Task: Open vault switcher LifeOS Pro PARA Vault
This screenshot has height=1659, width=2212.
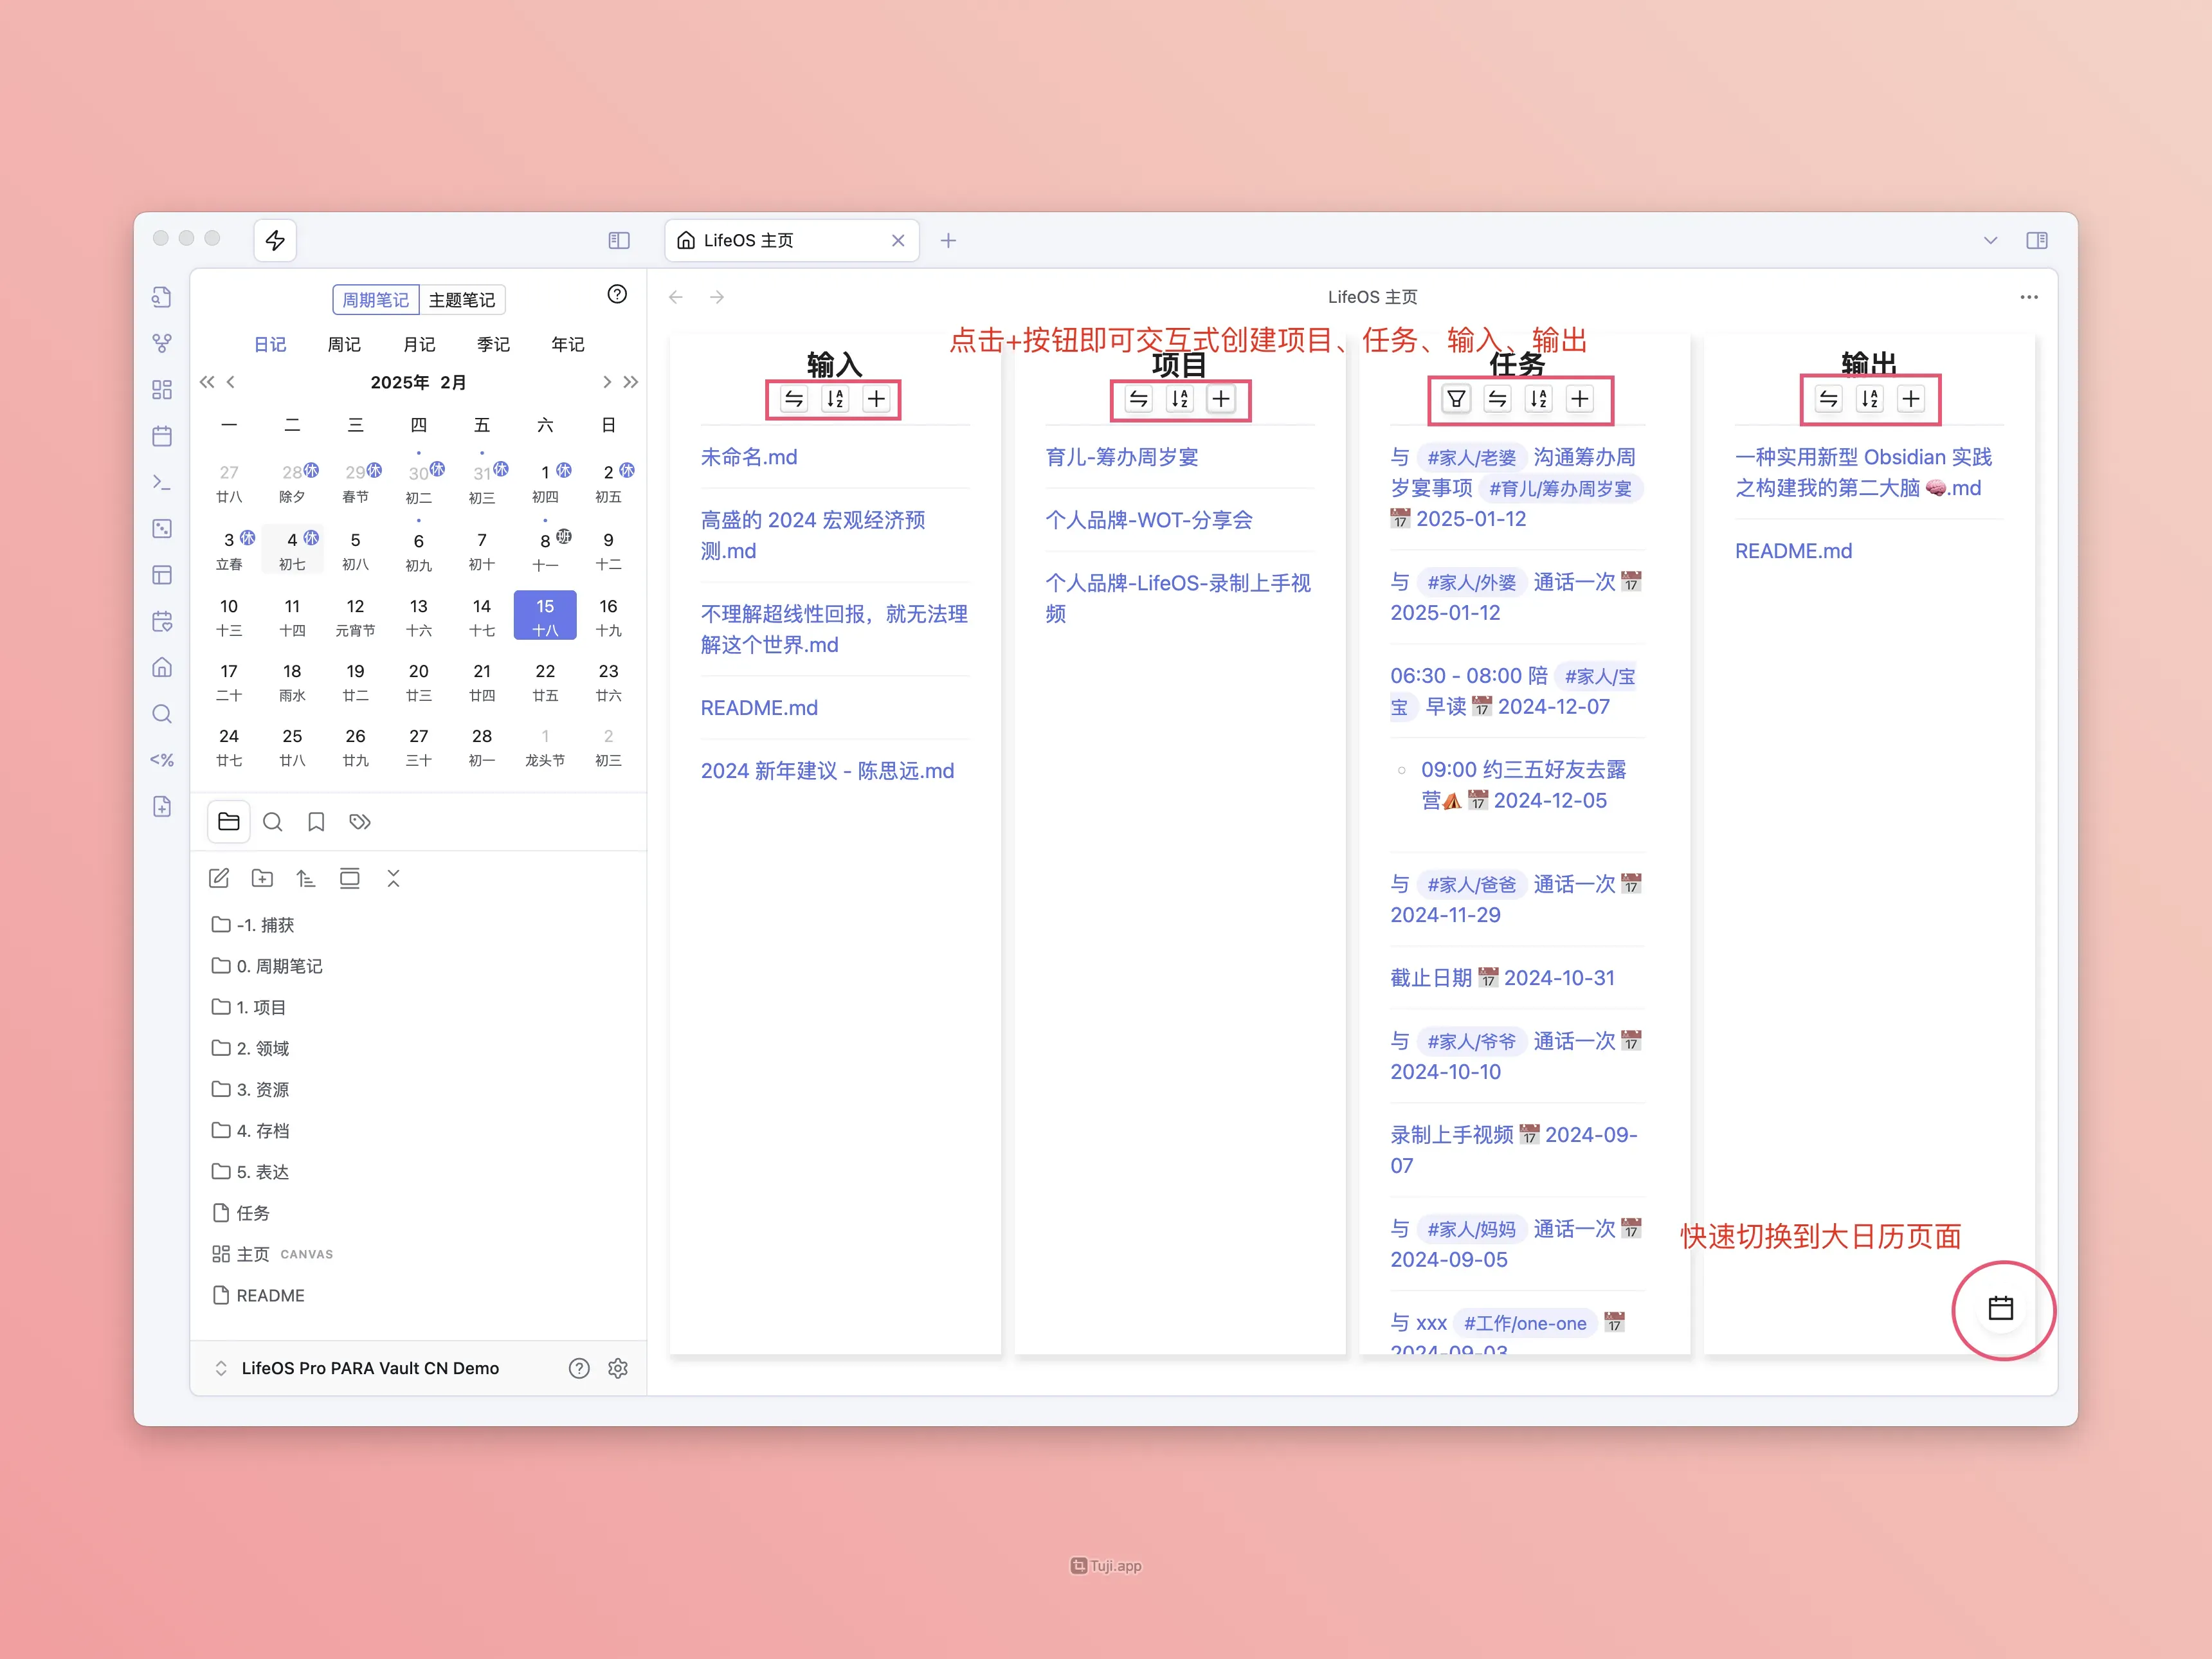Action: [369, 1368]
